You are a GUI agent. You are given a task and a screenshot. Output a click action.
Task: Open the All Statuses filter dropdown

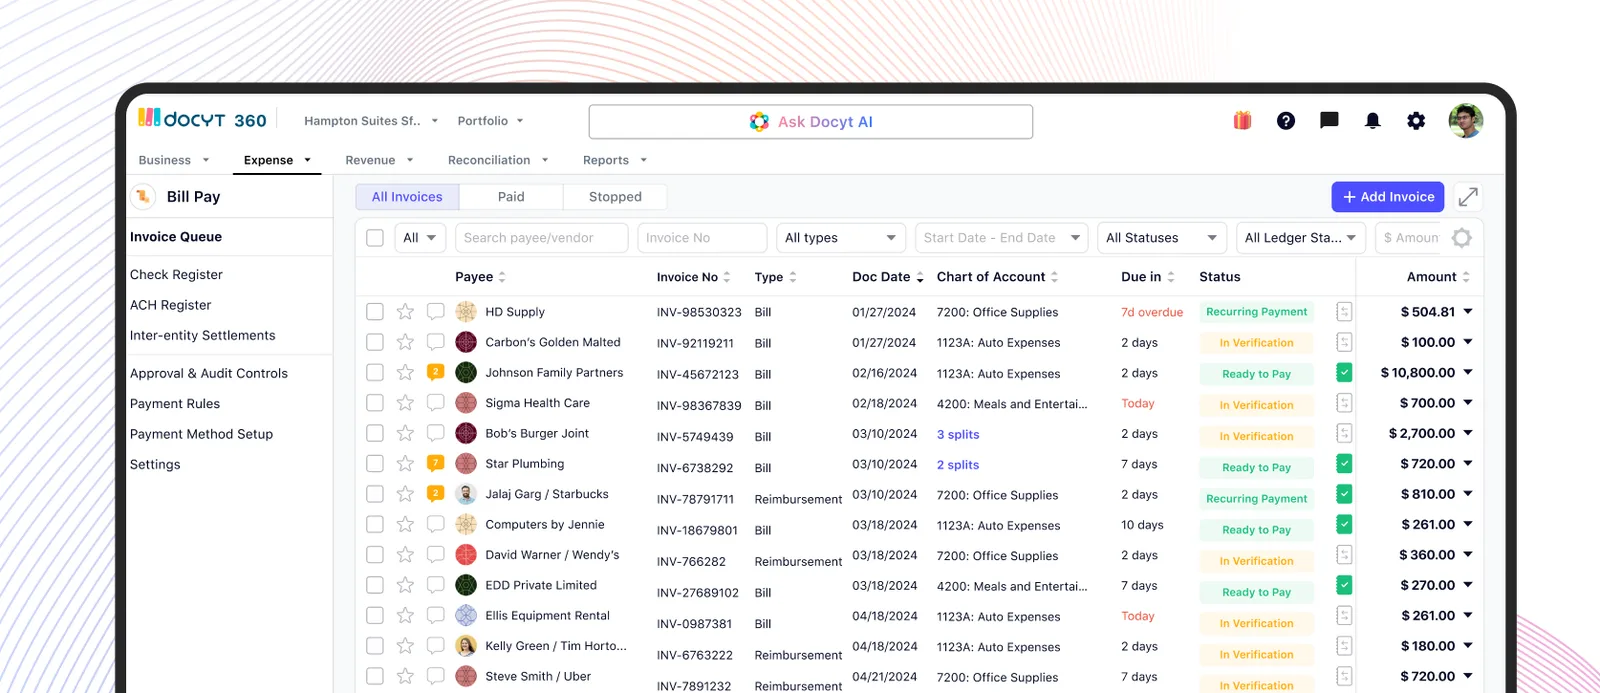point(1161,238)
